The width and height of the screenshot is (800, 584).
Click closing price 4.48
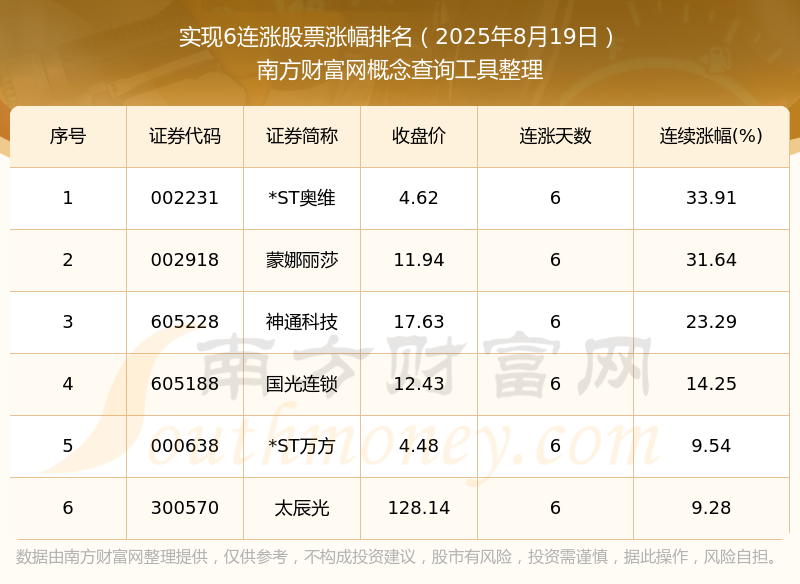(x=419, y=446)
